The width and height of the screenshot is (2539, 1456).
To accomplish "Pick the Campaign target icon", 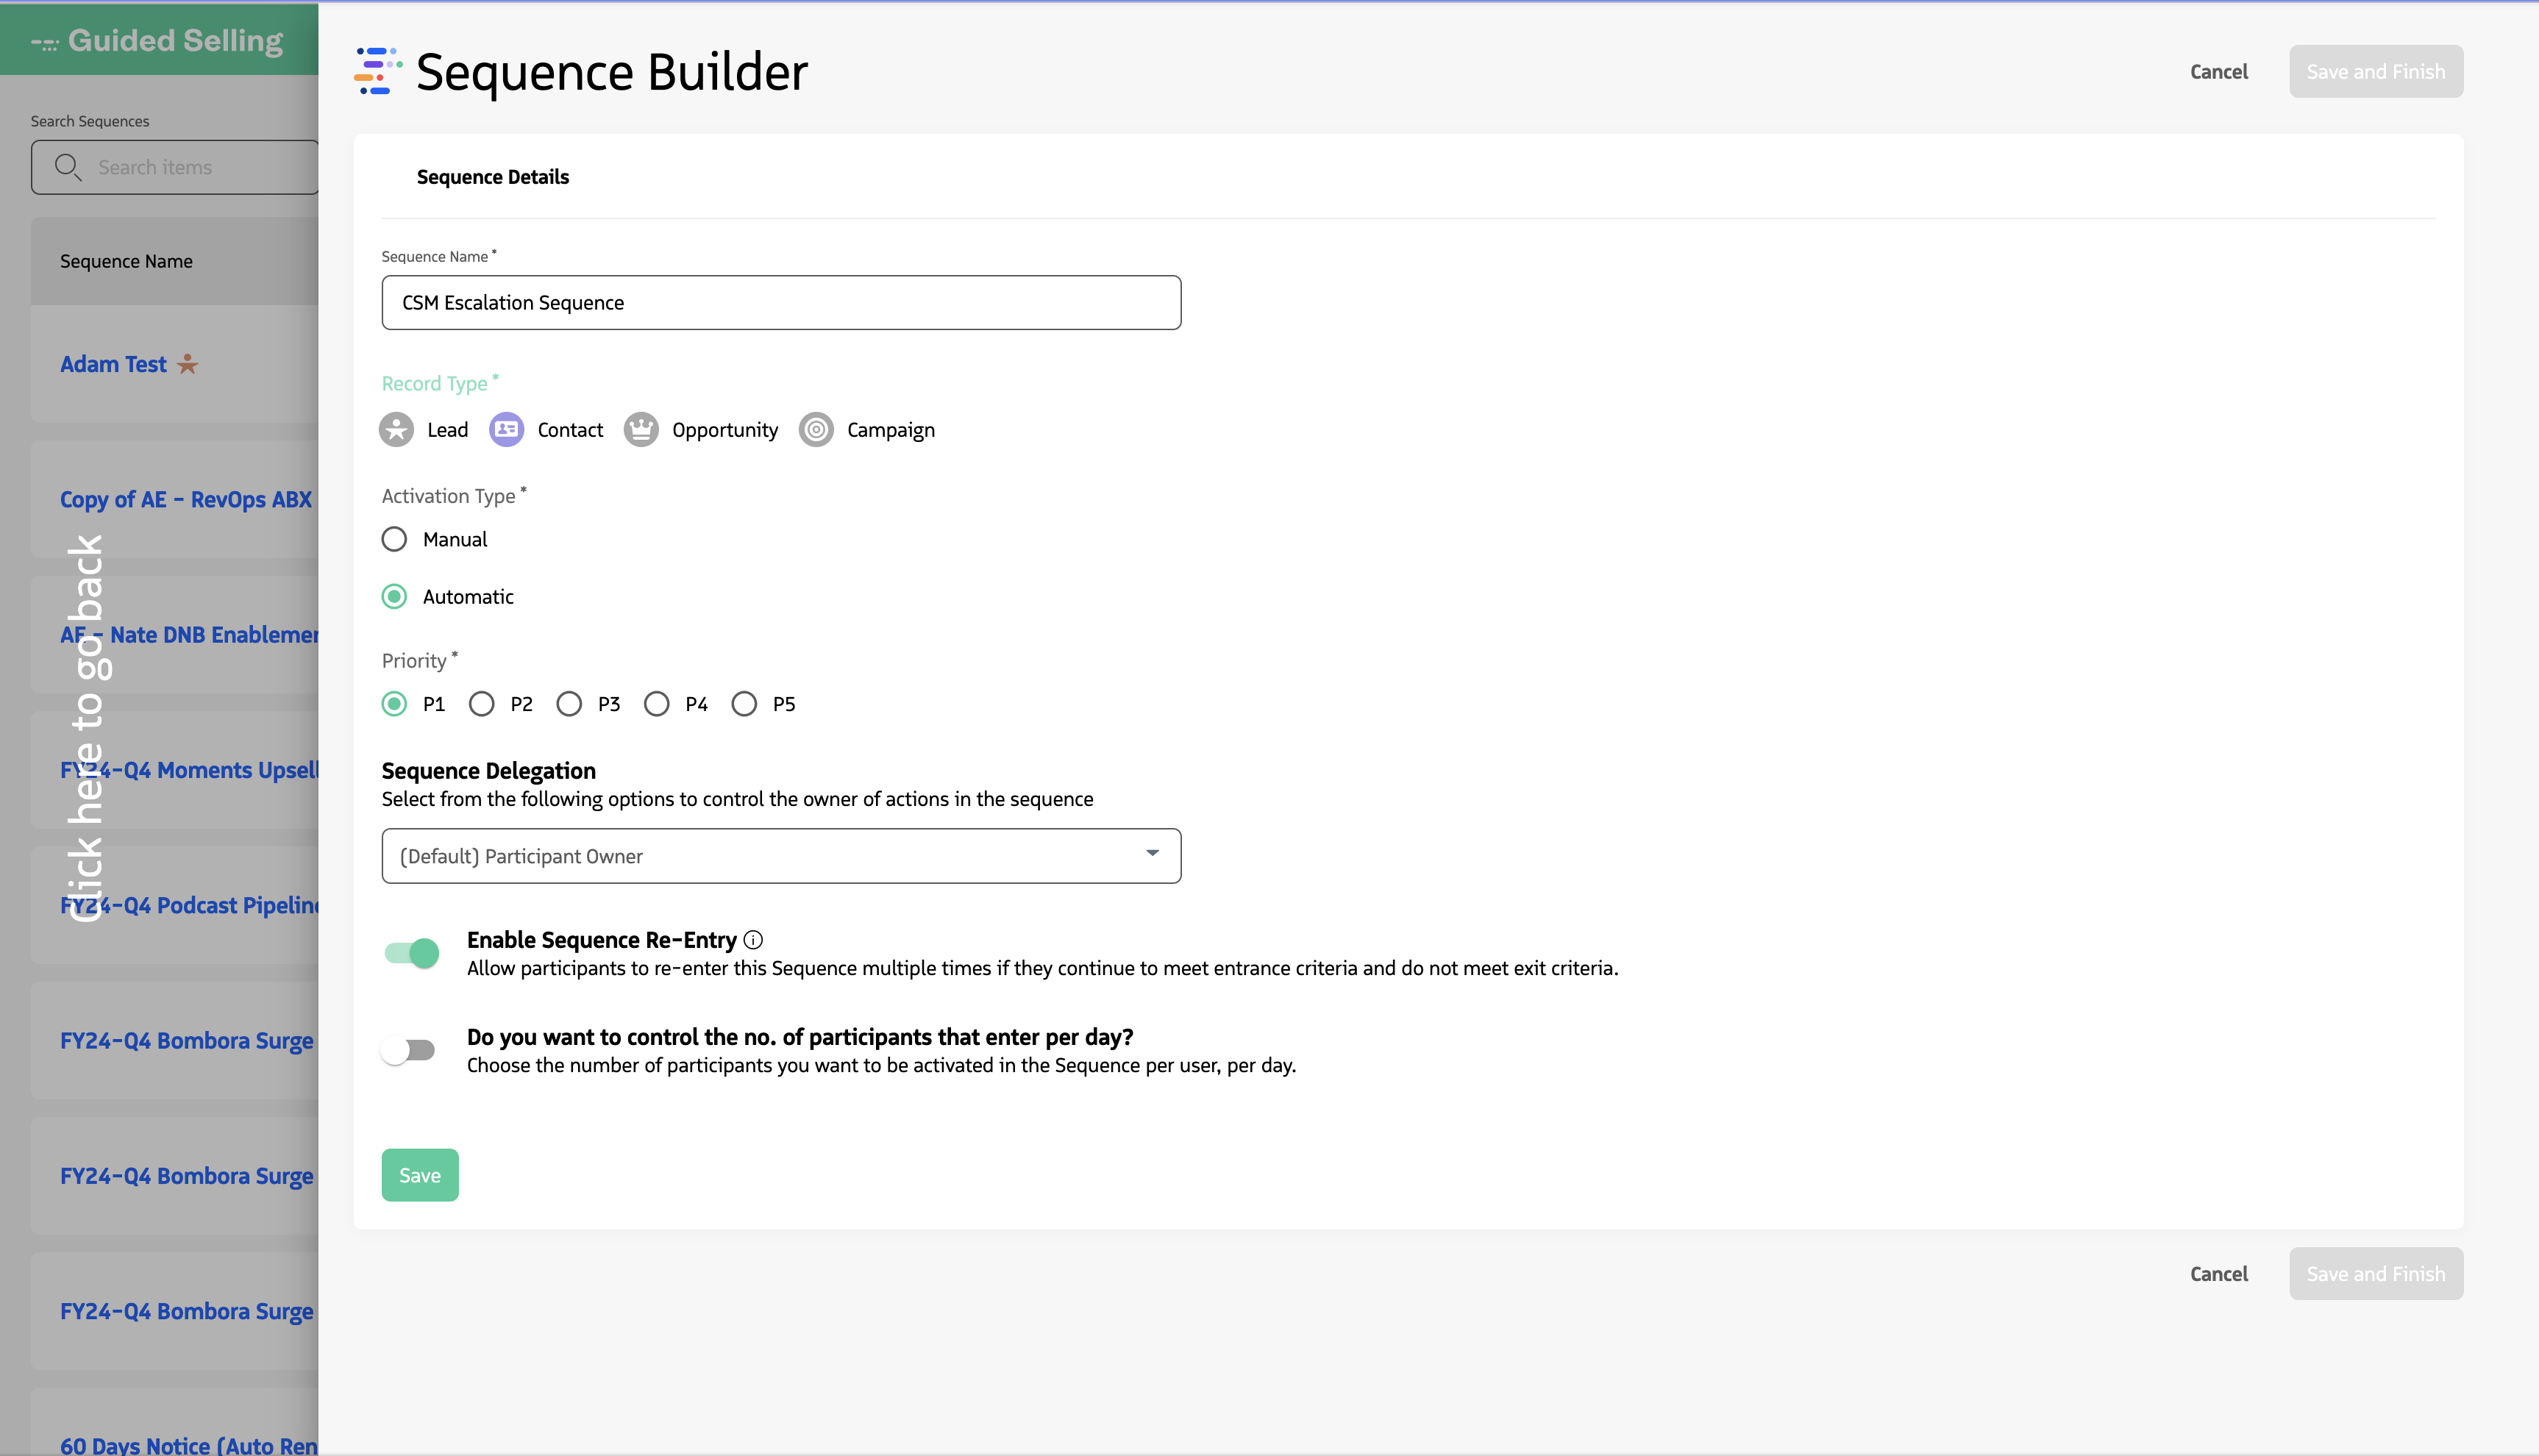I will coord(816,430).
